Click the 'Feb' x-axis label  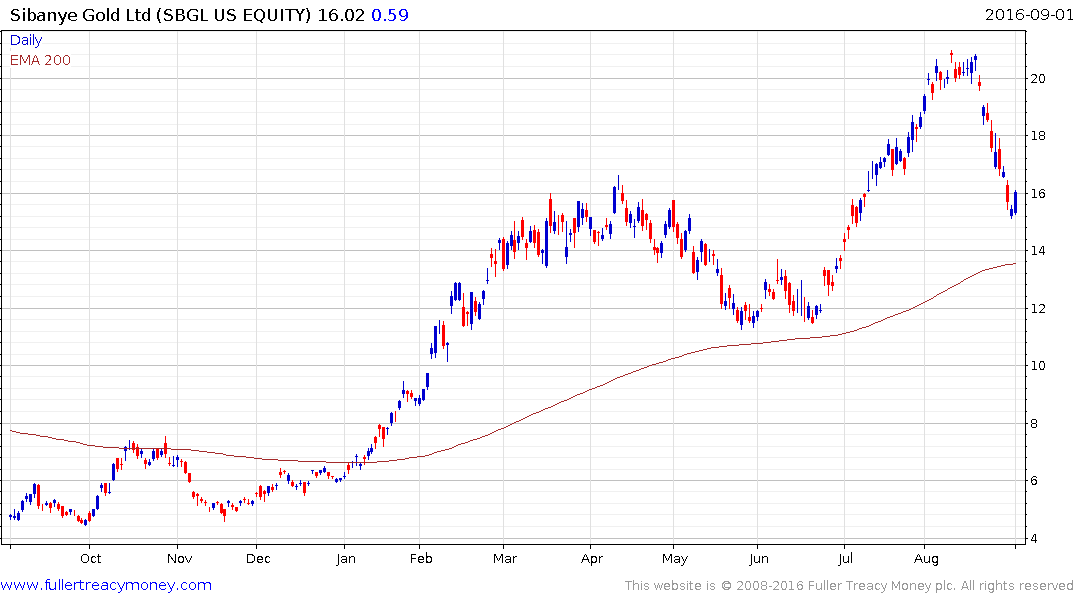coord(421,559)
